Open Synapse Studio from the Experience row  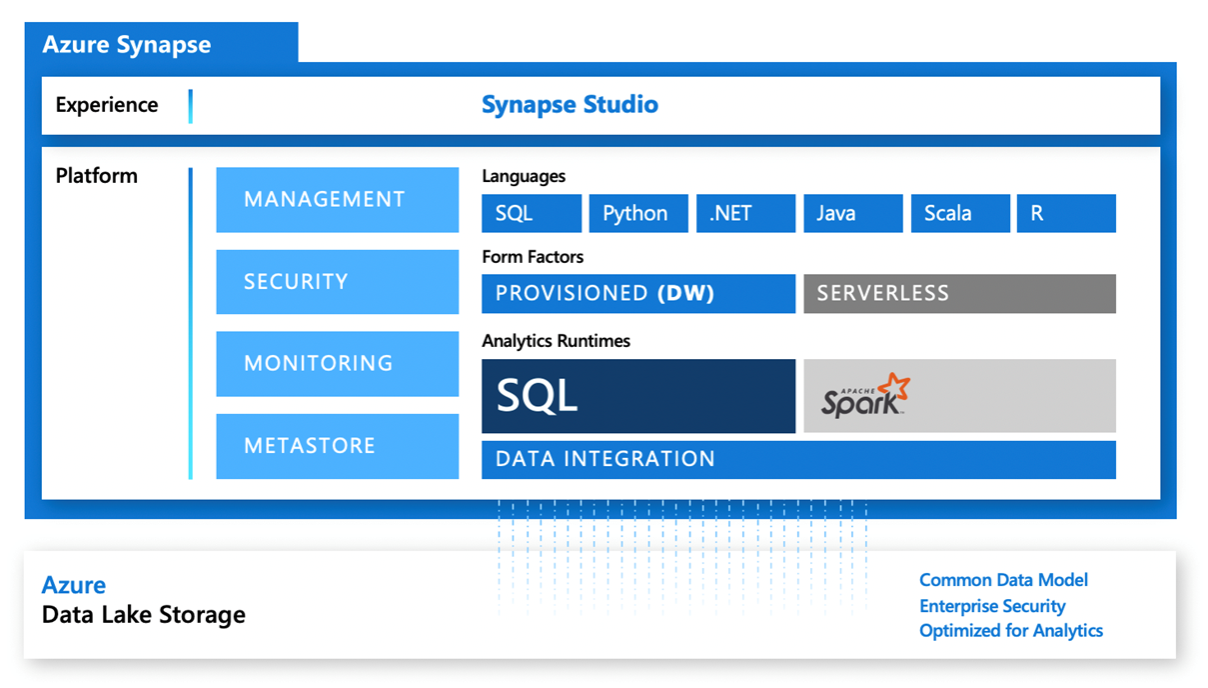(x=570, y=104)
